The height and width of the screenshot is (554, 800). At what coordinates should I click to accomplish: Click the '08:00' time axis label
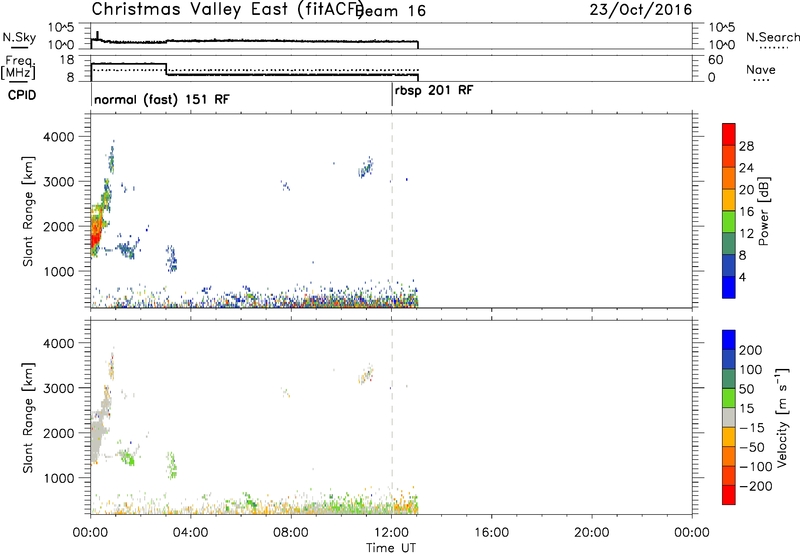[291, 533]
